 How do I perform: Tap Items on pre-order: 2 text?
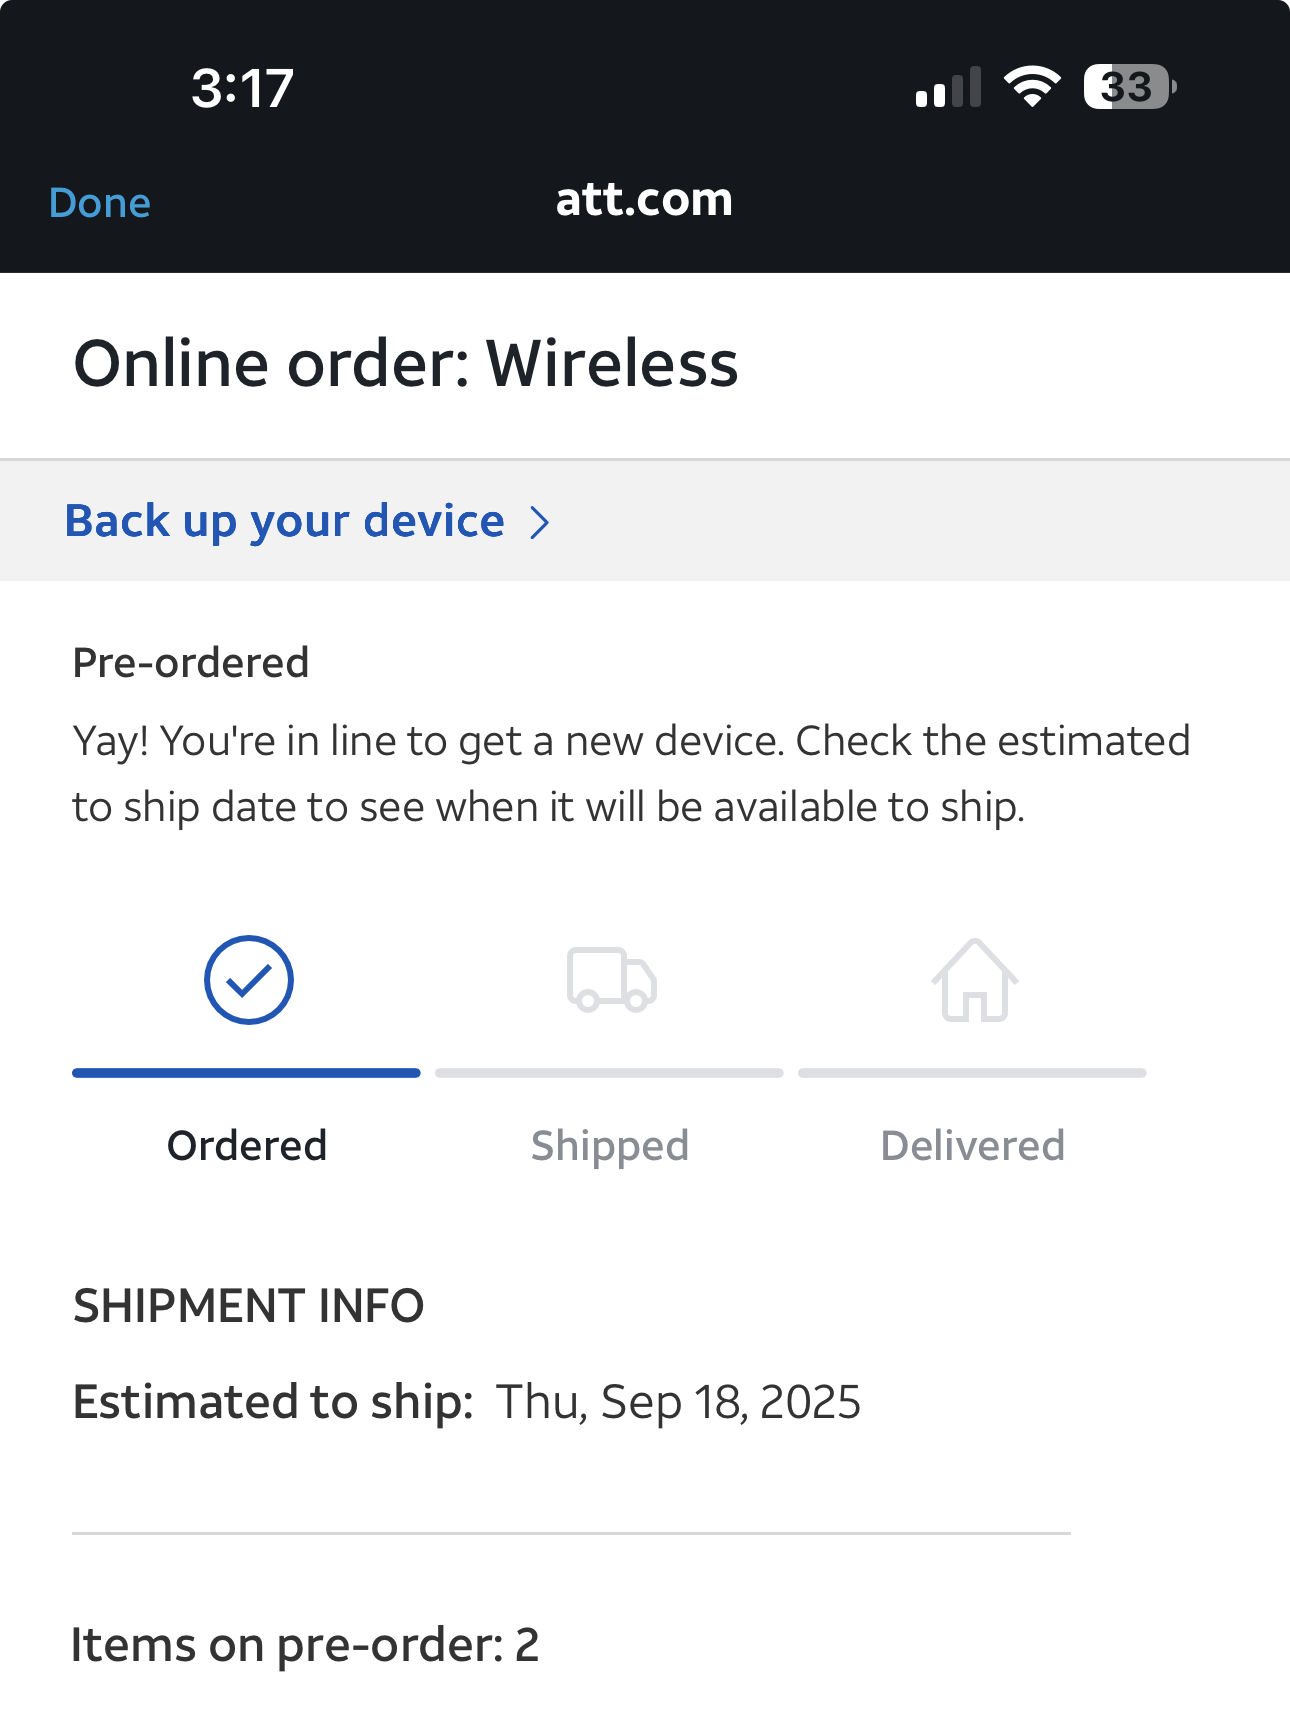[x=305, y=1645]
